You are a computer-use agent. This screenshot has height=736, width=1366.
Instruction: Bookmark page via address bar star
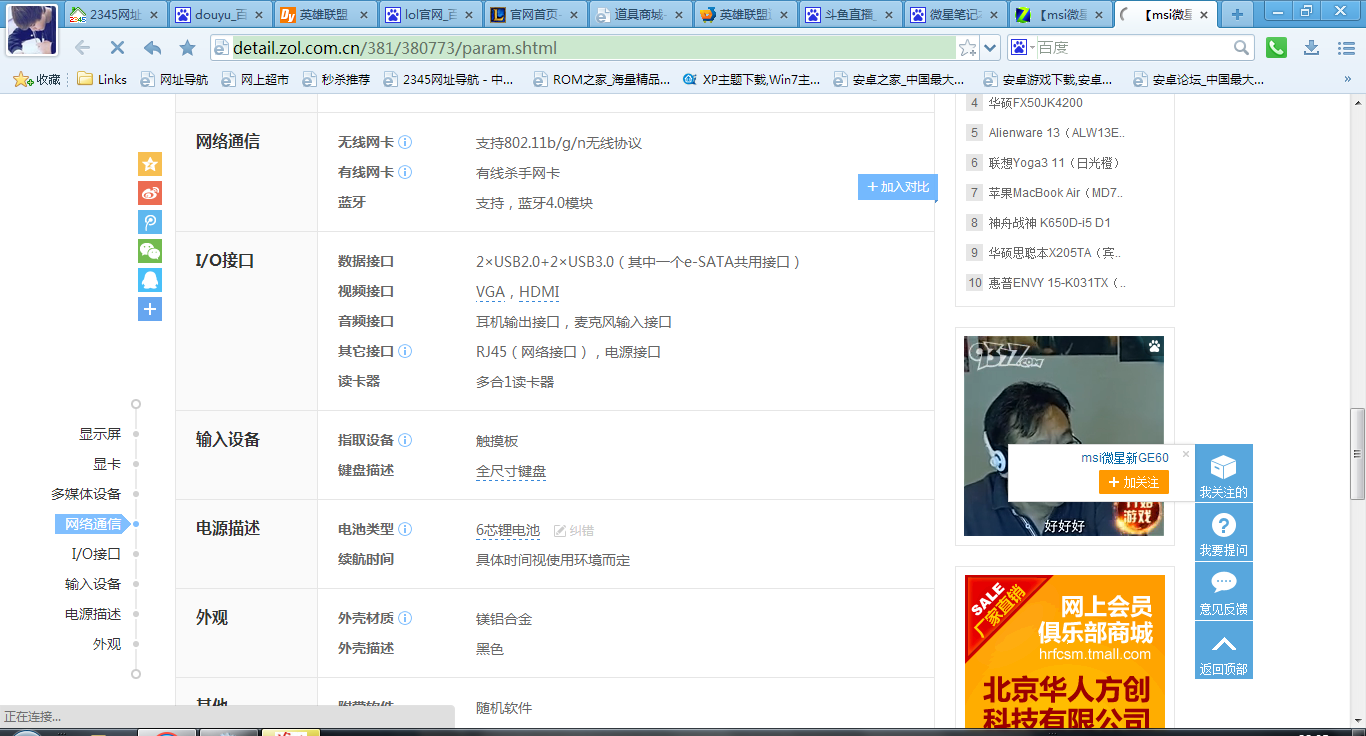(967, 48)
